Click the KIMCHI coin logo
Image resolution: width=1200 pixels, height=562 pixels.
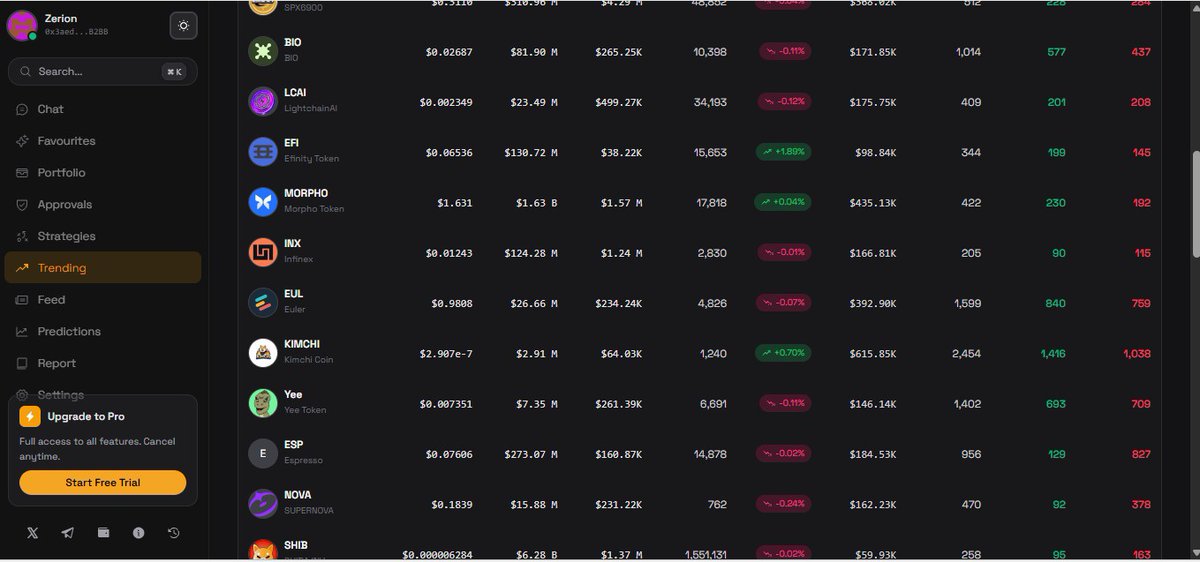pos(262,353)
